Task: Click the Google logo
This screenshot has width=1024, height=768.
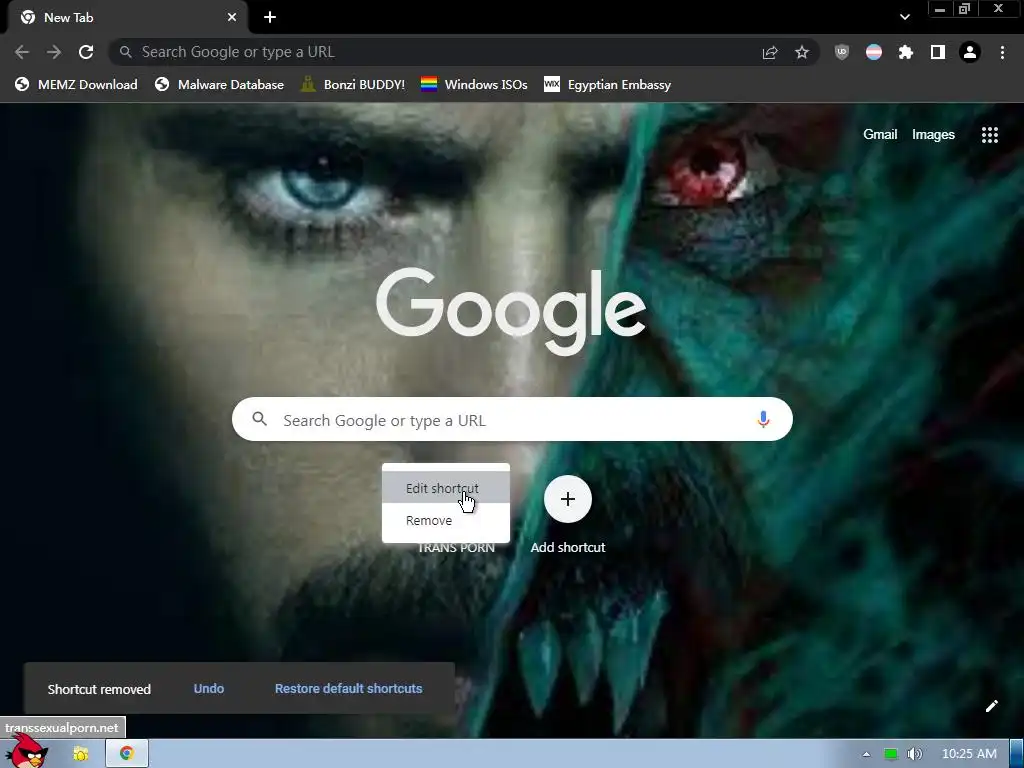Action: click(x=511, y=311)
